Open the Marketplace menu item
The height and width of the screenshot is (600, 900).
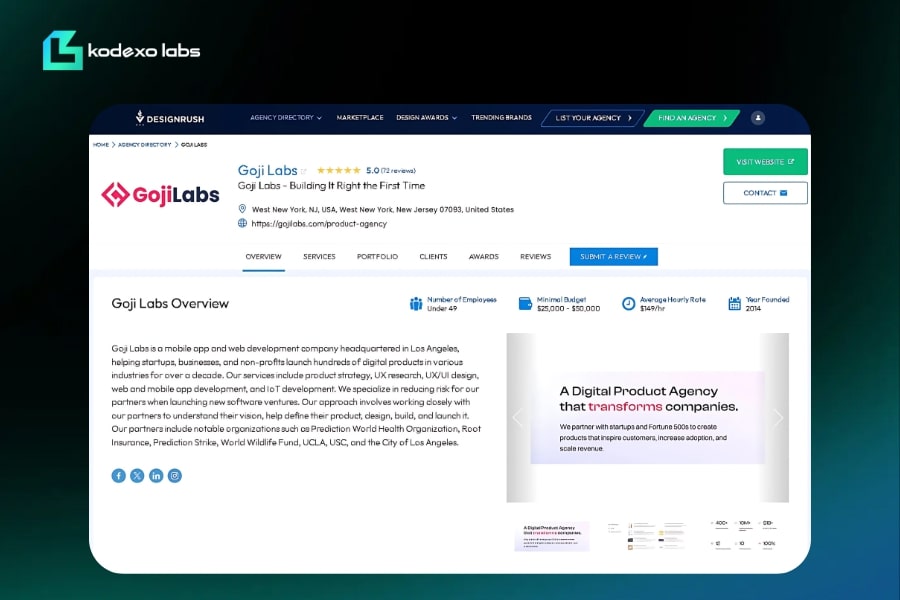click(x=360, y=118)
